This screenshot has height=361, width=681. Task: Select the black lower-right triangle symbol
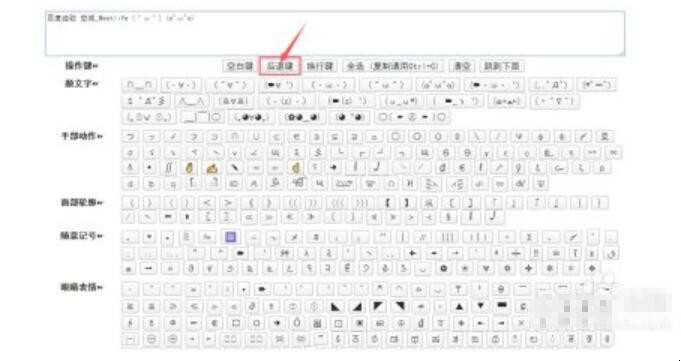(357, 307)
